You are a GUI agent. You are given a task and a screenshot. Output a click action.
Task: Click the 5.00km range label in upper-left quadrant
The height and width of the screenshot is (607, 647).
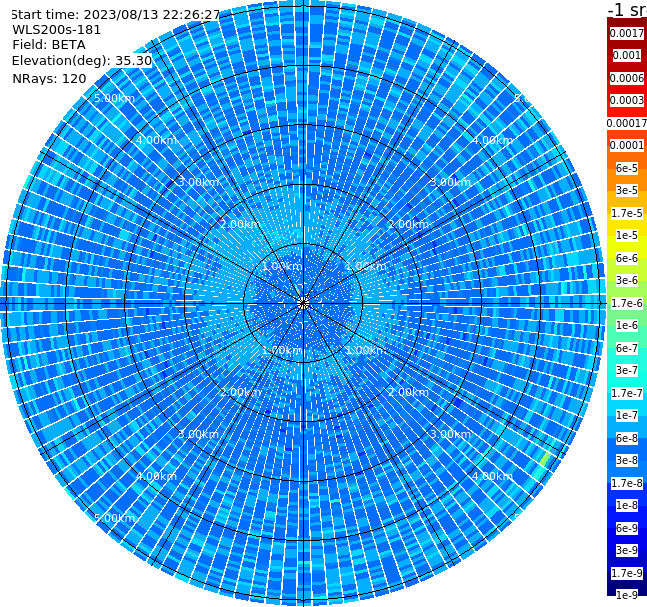coord(114,98)
